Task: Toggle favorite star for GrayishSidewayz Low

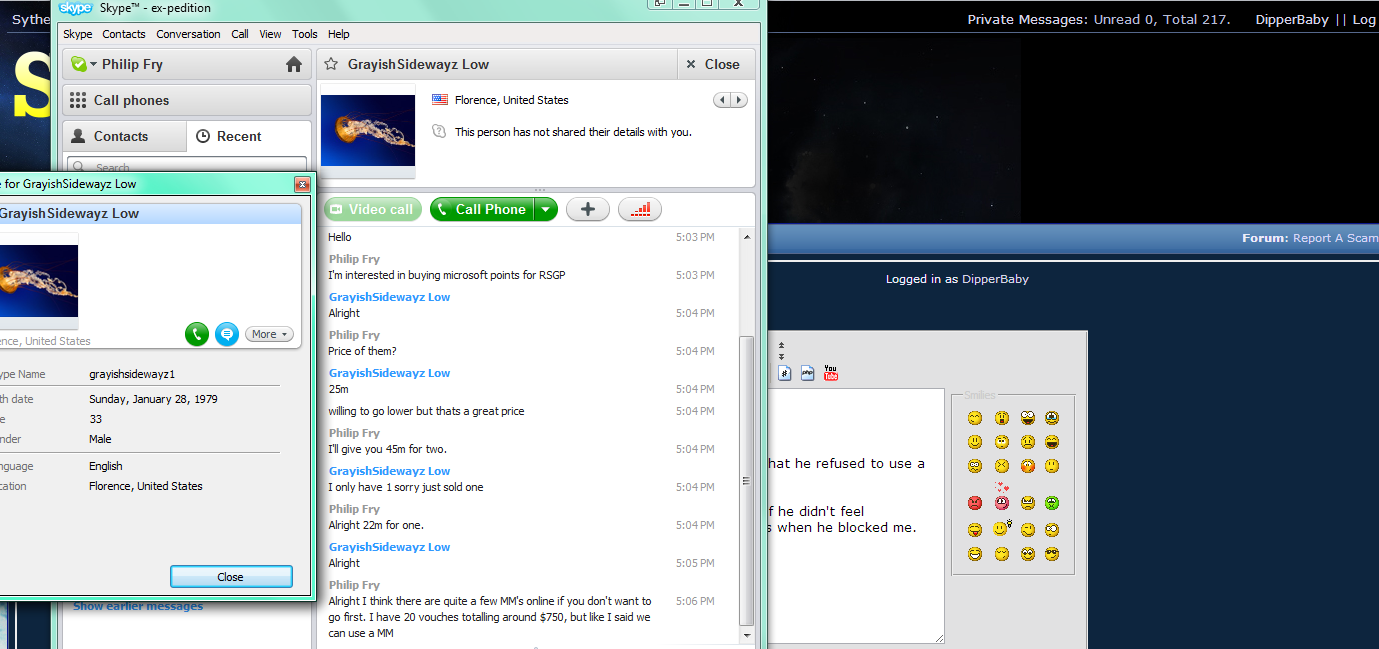Action: coord(331,64)
